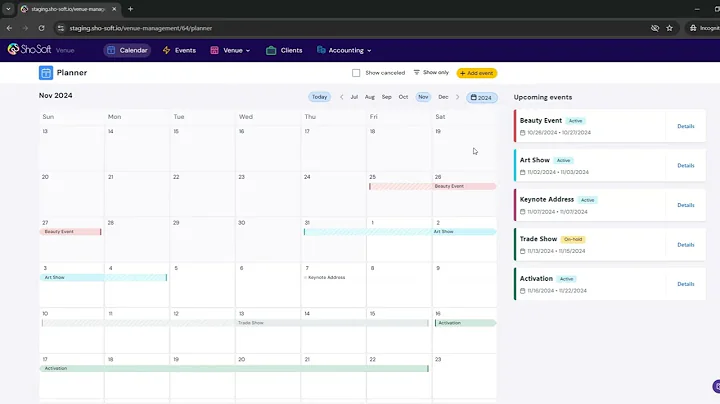Click Activation bar starting Sunday the 17th

click(x=234, y=368)
